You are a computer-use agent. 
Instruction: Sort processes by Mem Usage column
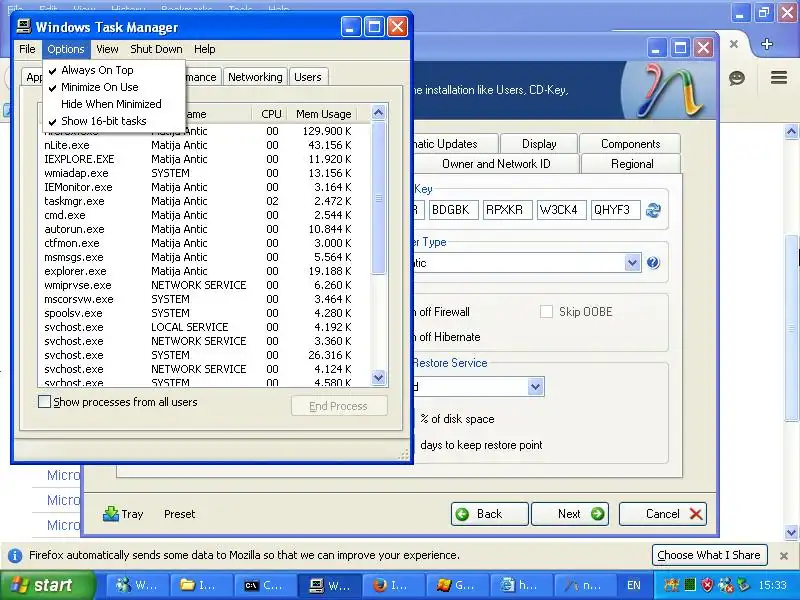pos(323,114)
